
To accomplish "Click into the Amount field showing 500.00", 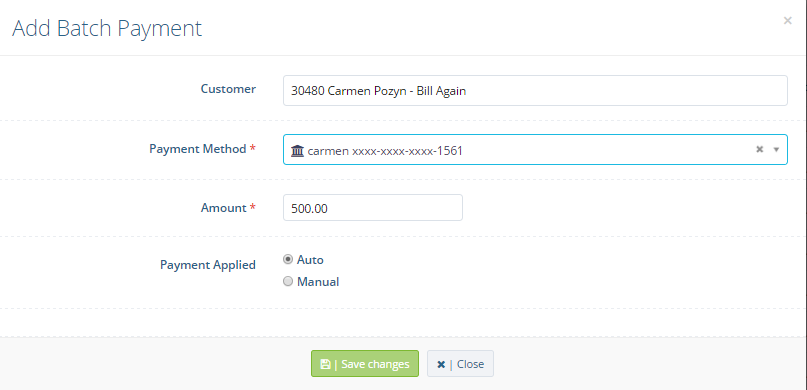I will [x=373, y=208].
